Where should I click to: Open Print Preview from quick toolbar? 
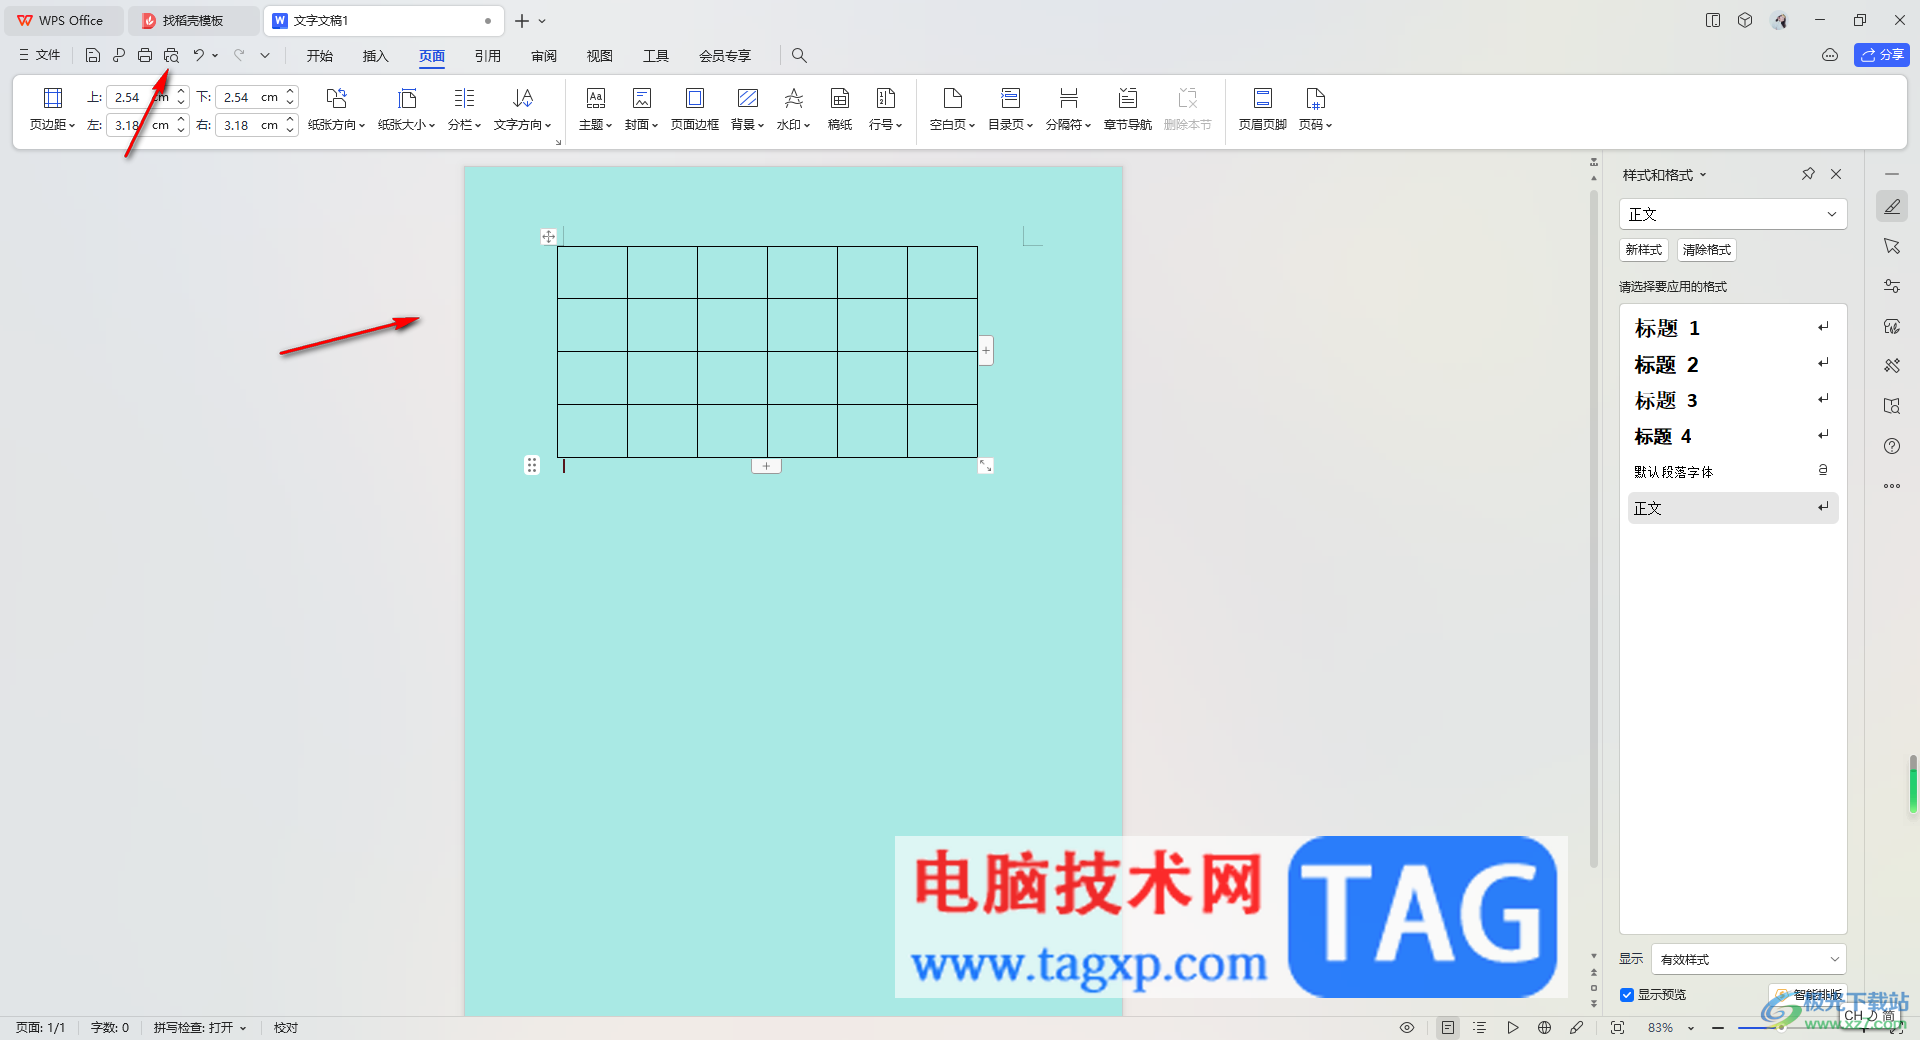[171, 55]
